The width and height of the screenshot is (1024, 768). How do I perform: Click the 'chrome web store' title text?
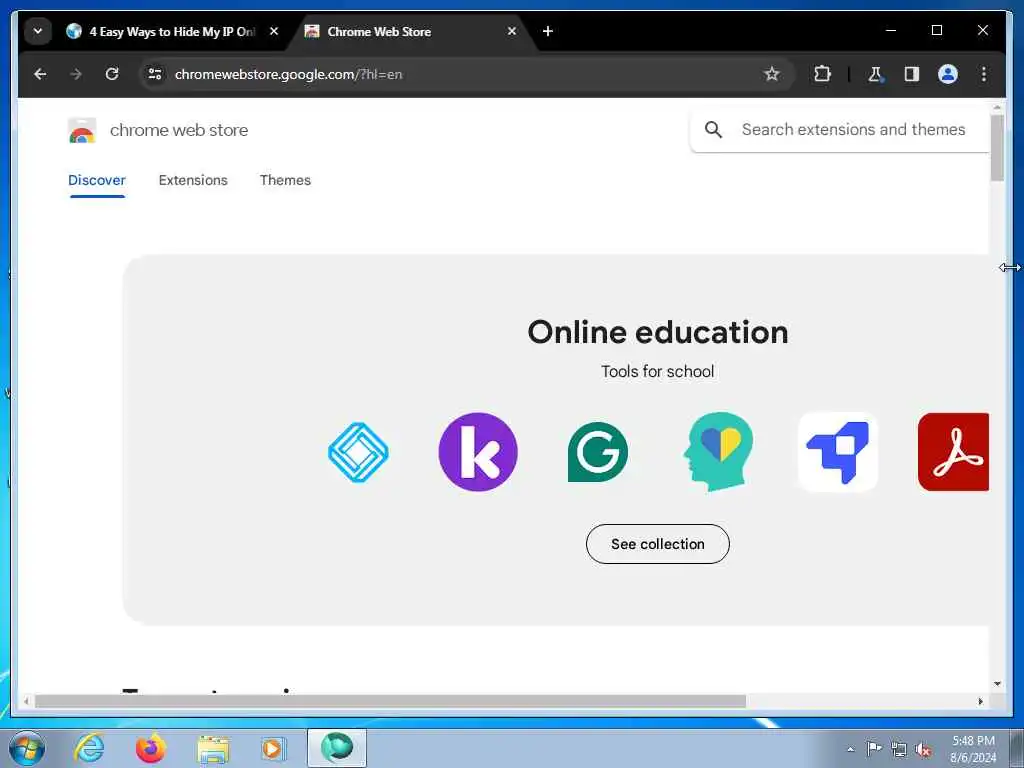179,130
